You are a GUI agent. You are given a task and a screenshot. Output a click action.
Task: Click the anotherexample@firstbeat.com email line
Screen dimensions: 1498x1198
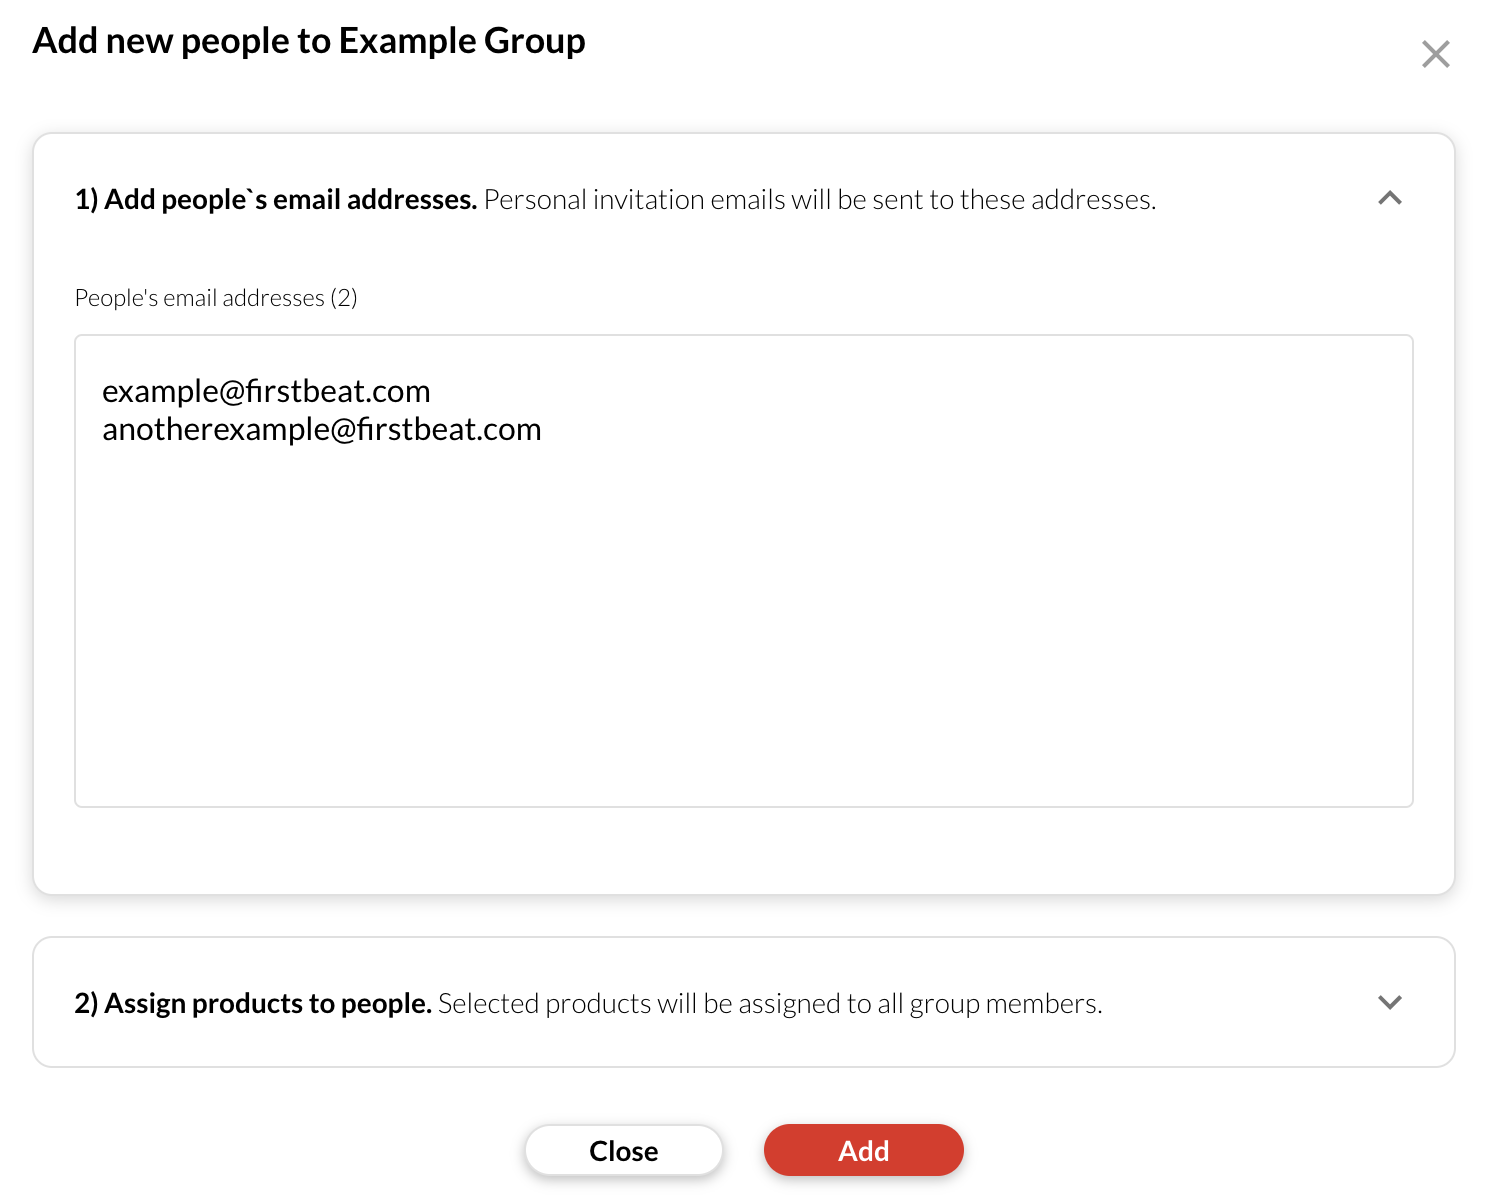[321, 429]
